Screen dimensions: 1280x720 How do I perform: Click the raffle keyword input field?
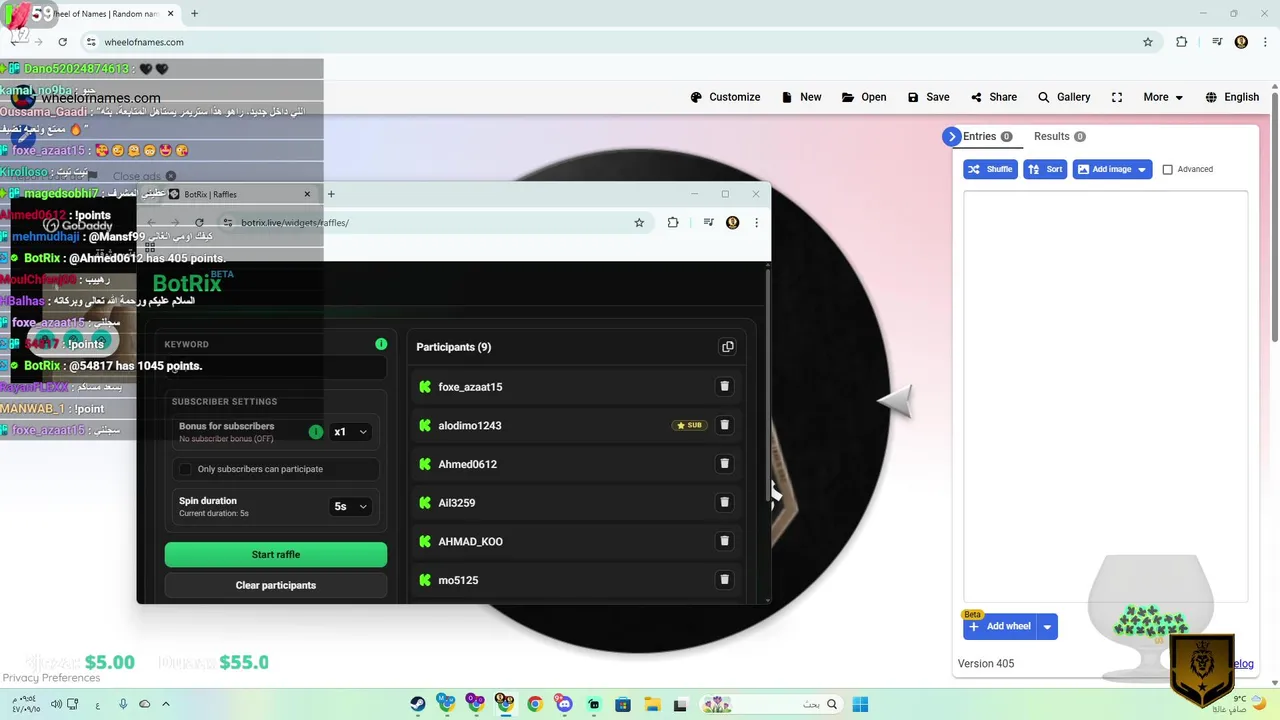pyautogui.click(x=276, y=367)
